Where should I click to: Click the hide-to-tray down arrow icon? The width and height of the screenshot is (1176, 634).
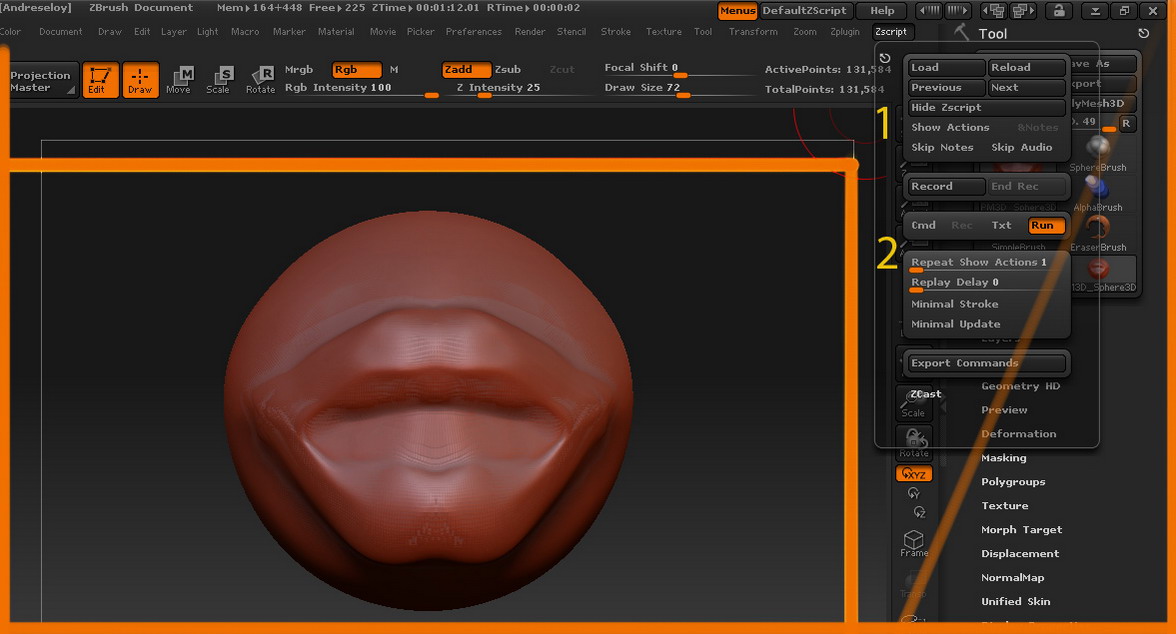pos(1095,11)
